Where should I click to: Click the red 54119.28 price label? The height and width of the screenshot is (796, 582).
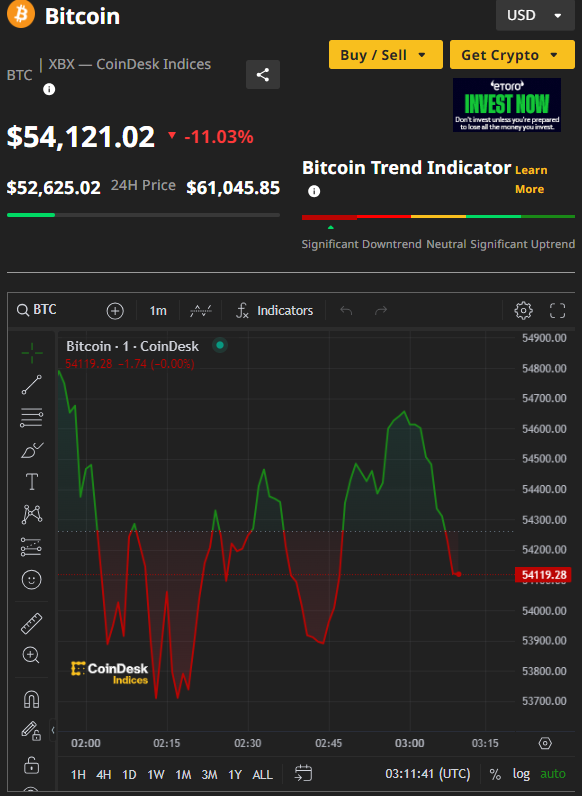pyautogui.click(x=543, y=575)
